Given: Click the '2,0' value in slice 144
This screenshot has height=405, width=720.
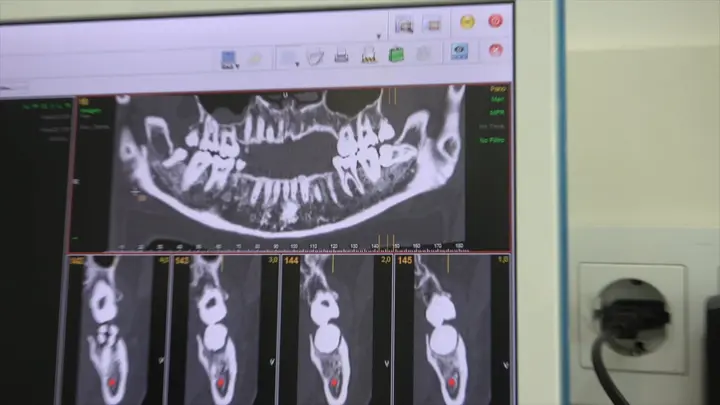Looking at the screenshot, I should coord(386,260).
